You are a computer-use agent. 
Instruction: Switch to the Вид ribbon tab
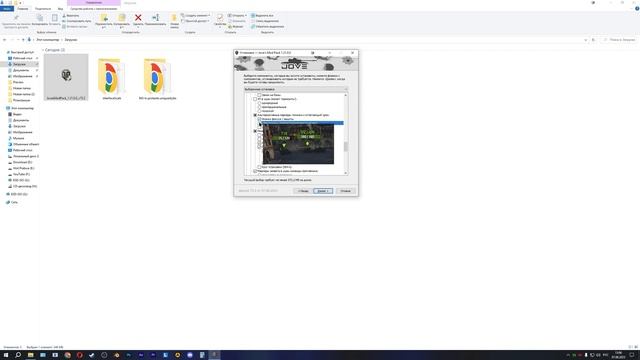60,9
